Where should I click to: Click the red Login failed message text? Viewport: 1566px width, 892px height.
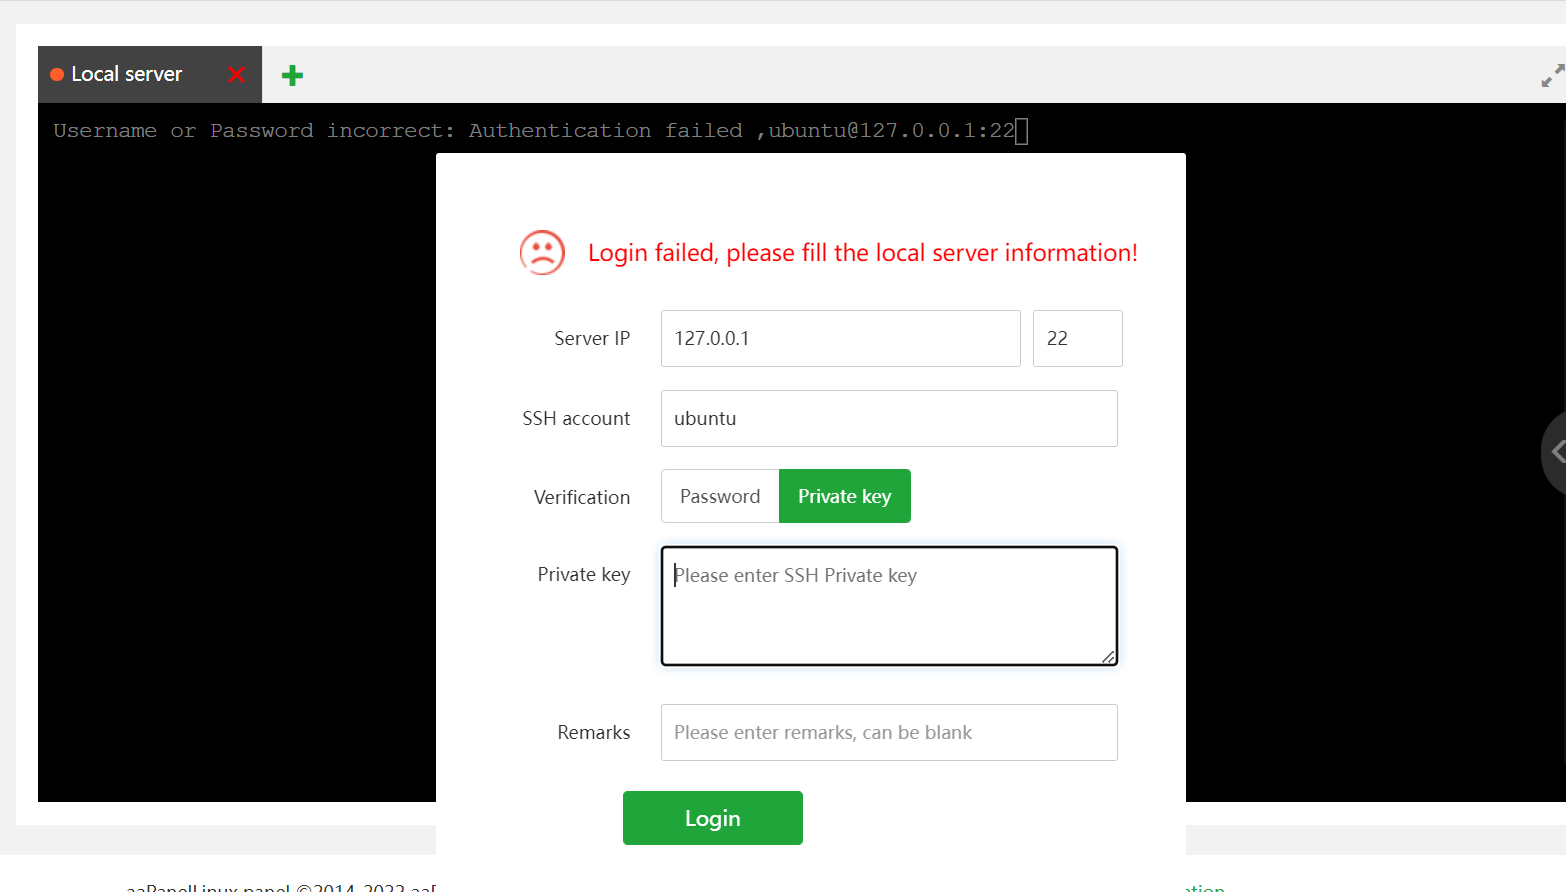[x=862, y=253]
